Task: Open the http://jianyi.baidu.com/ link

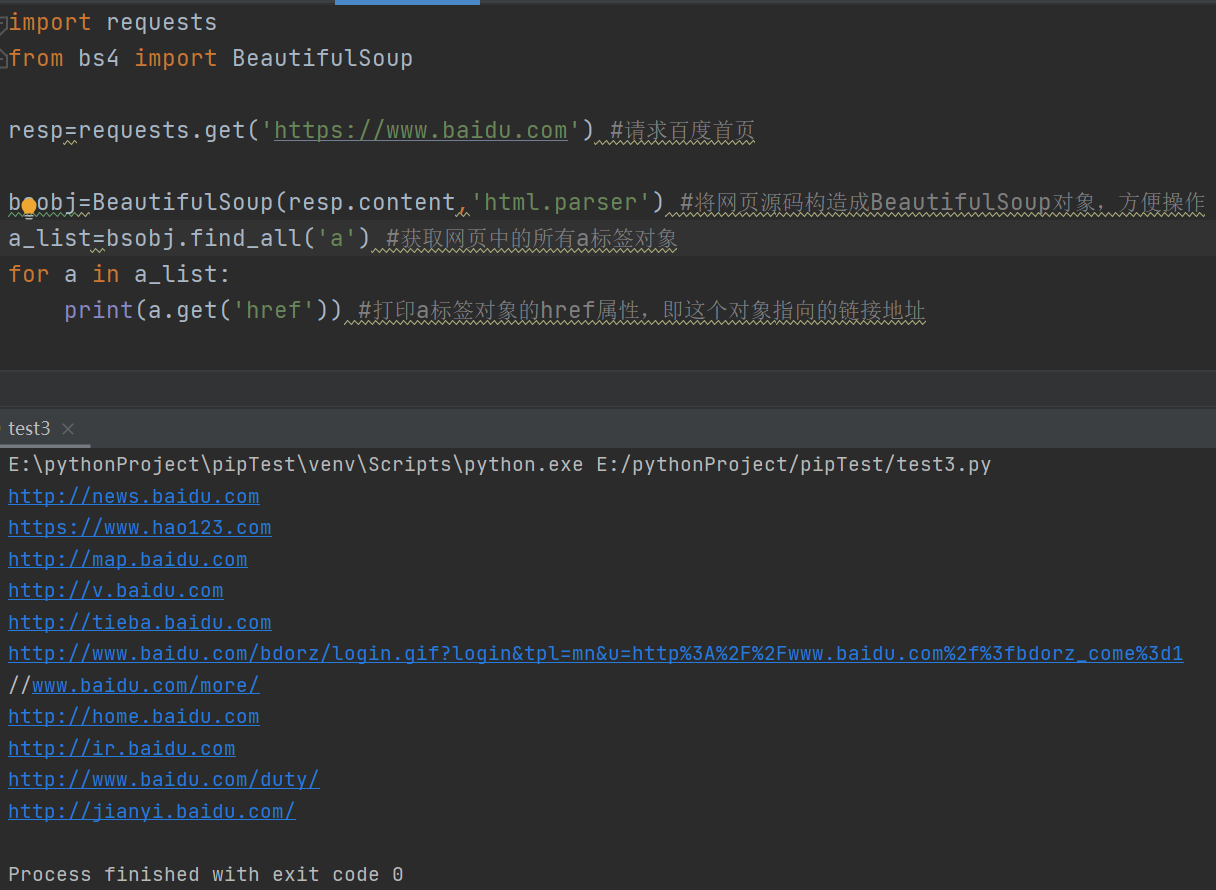Action: 151,811
